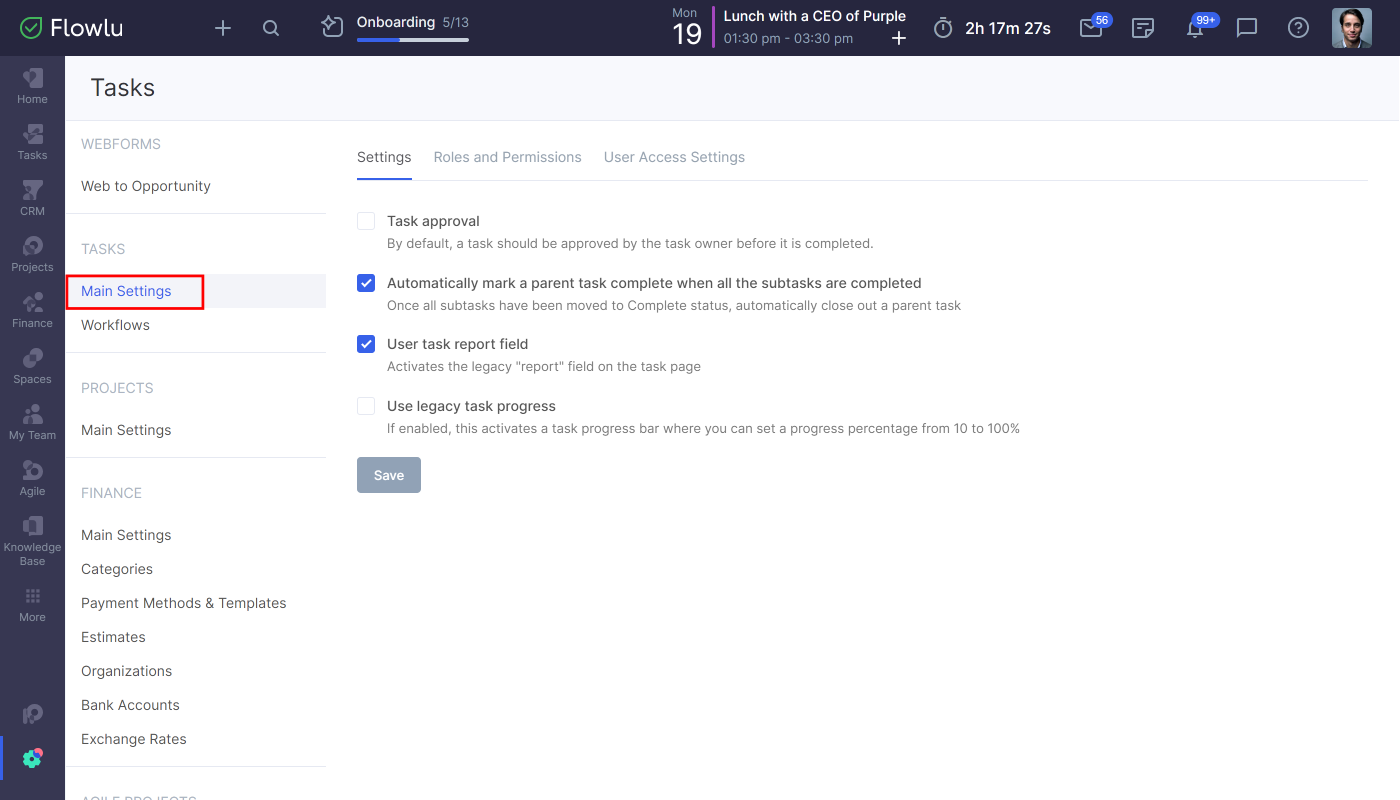
Task: Uncheck auto-complete parent task option
Action: tap(366, 283)
